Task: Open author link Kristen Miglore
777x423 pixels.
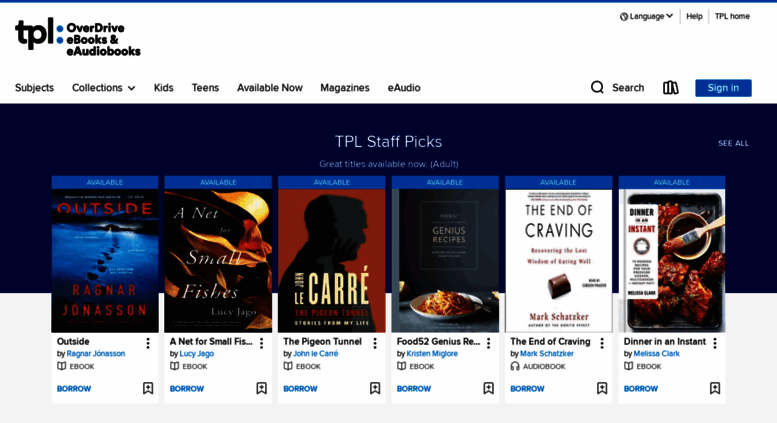Action: coord(432,354)
